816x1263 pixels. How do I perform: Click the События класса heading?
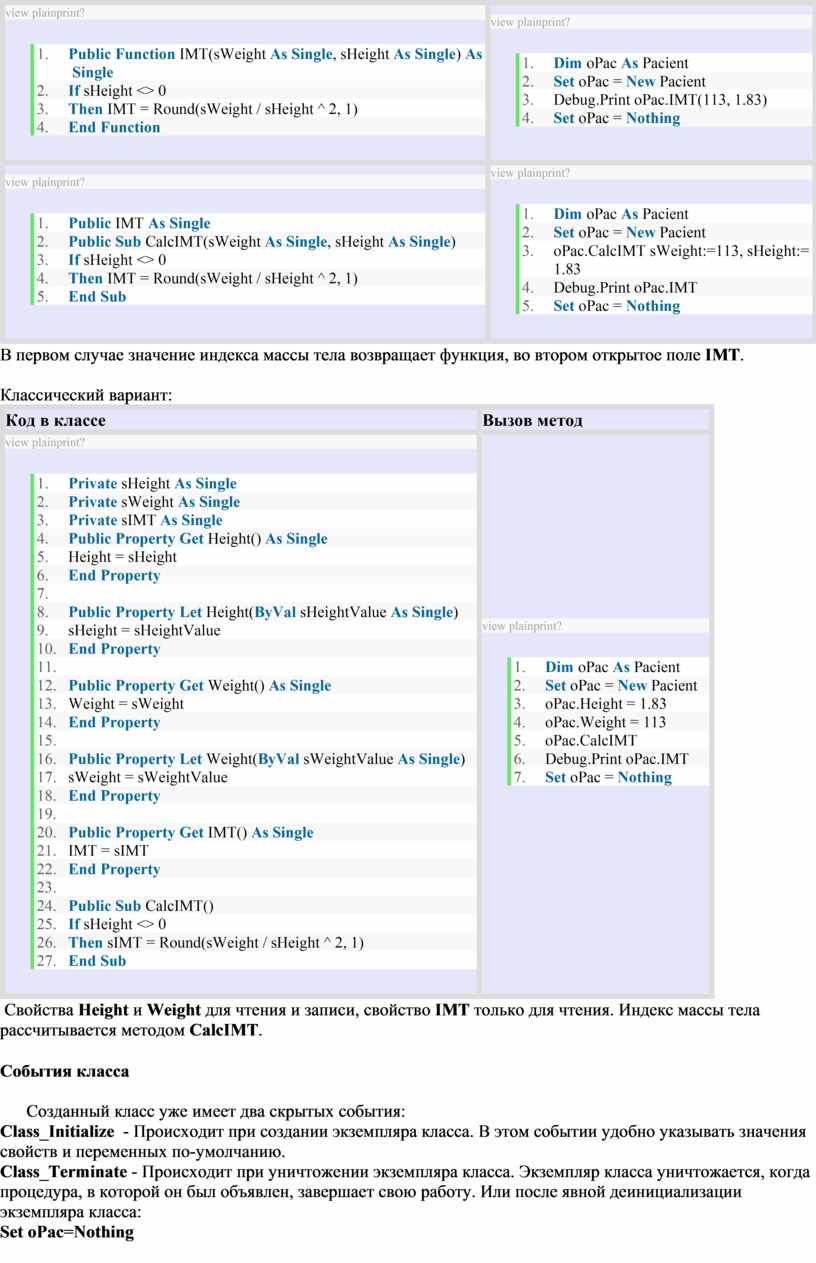64,1072
